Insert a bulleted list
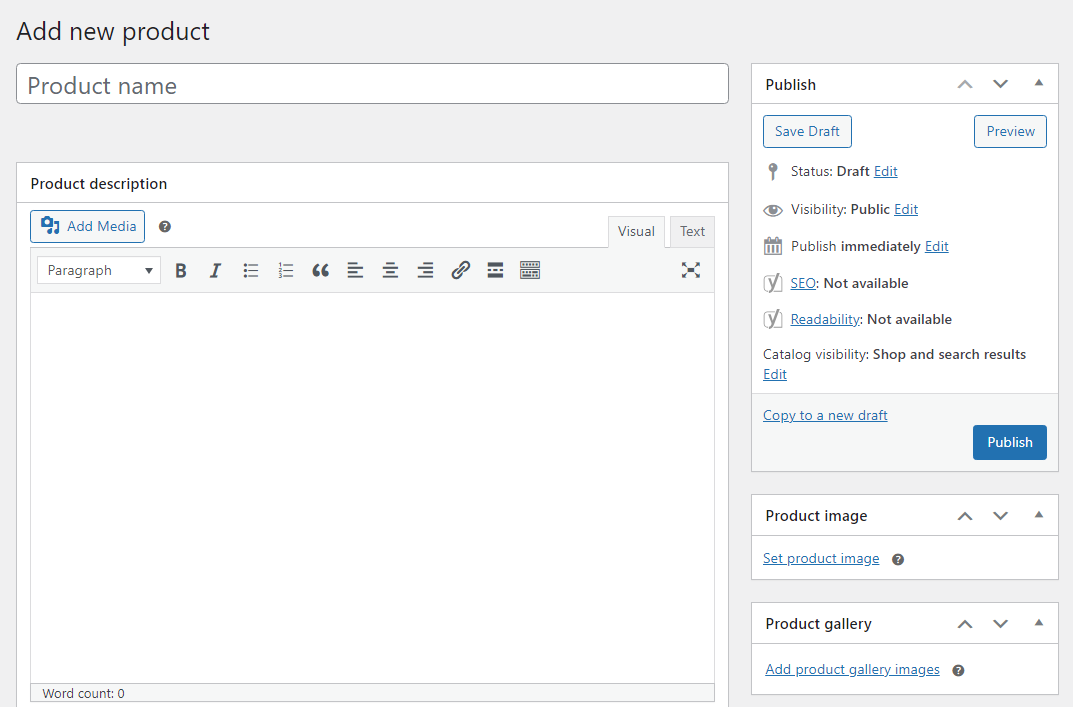The width and height of the screenshot is (1073, 707). (250, 270)
